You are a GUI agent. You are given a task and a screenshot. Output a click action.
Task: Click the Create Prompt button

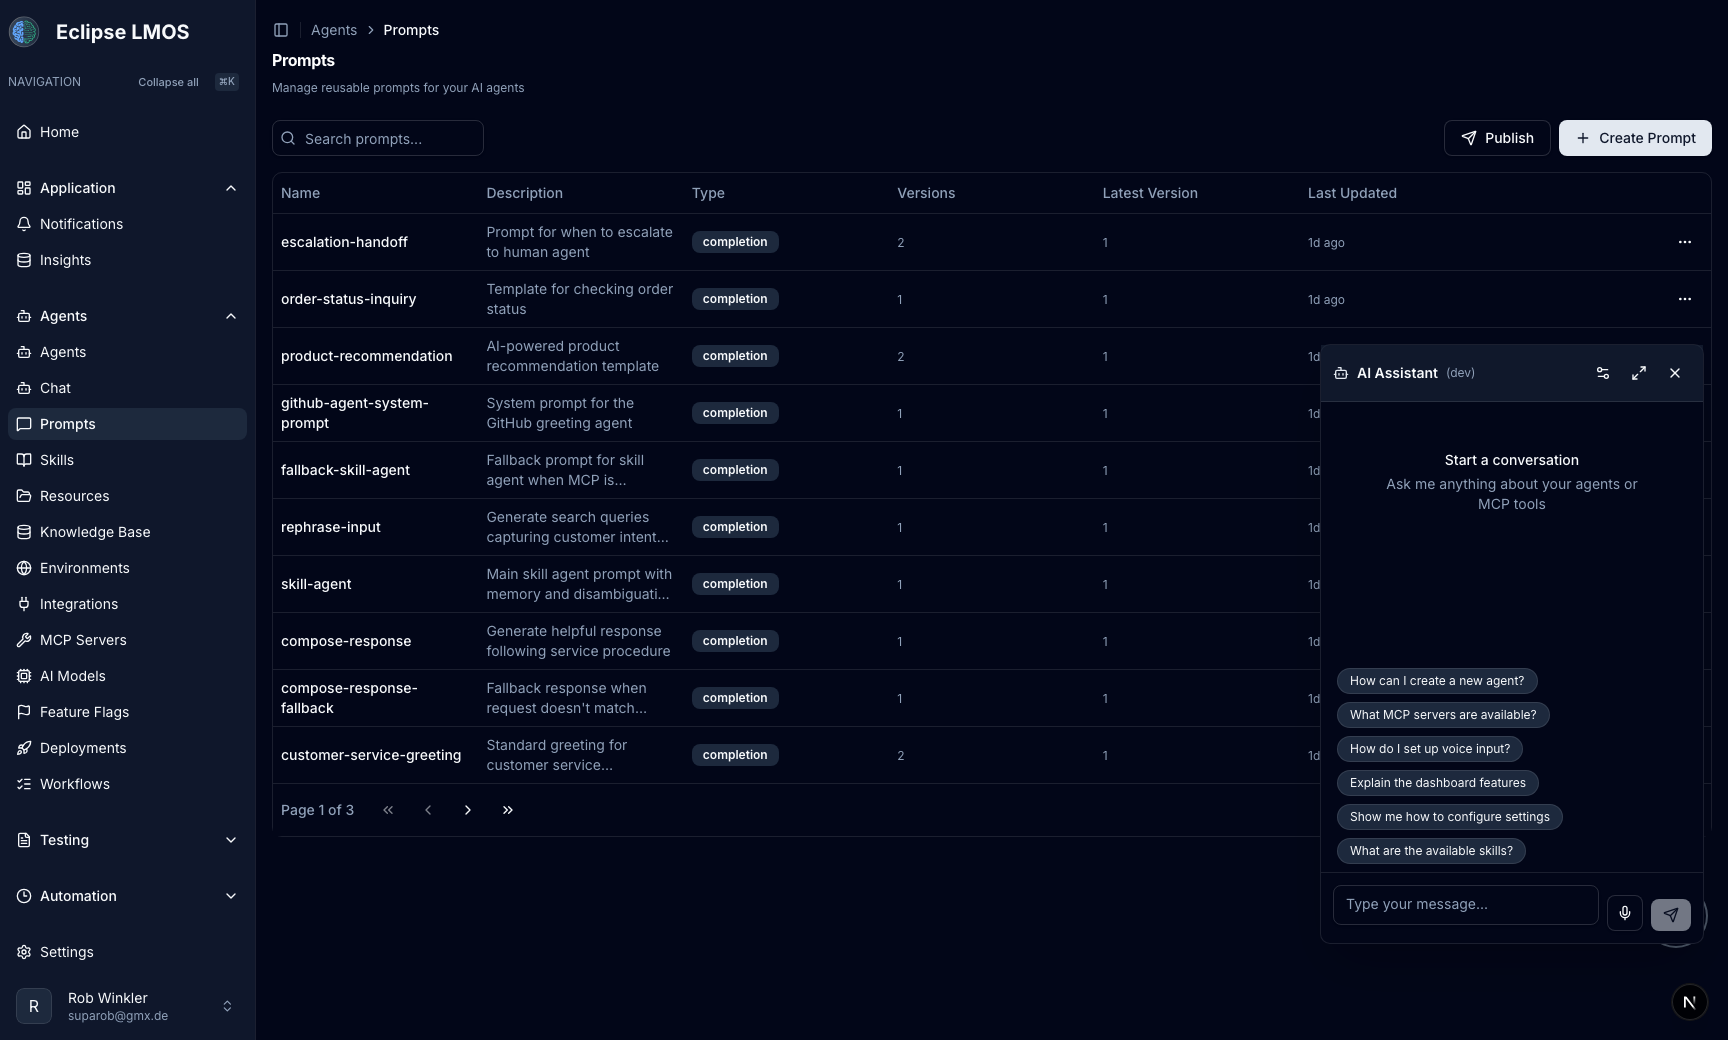pyautogui.click(x=1635, y=138)
